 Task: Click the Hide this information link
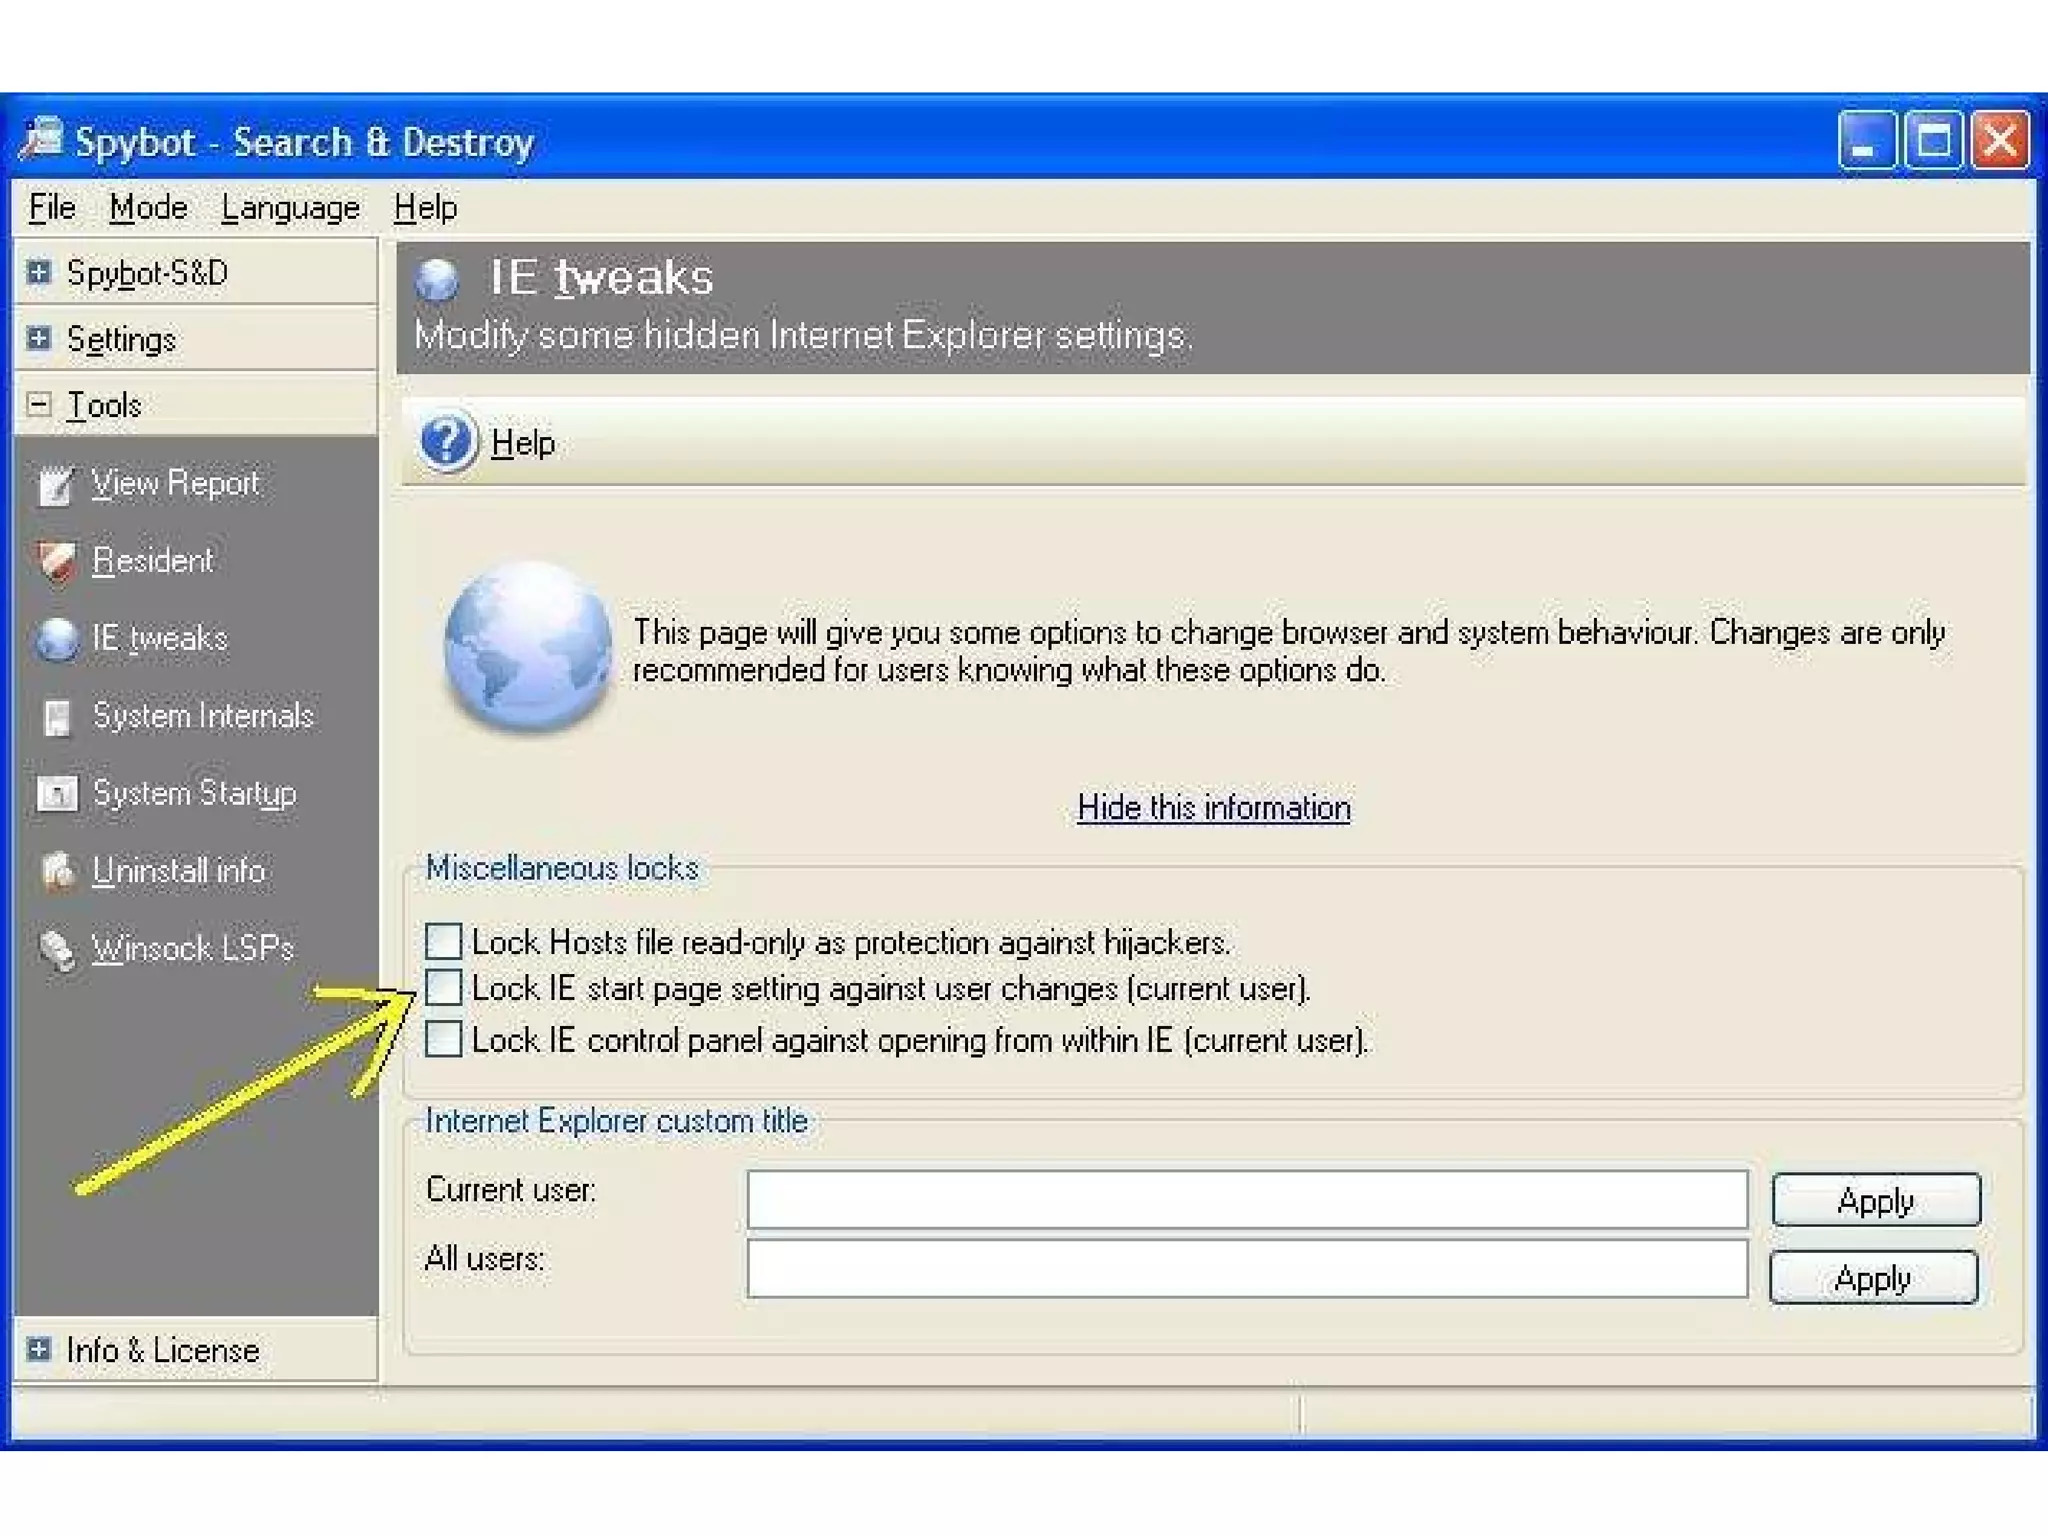point(1213,808)
